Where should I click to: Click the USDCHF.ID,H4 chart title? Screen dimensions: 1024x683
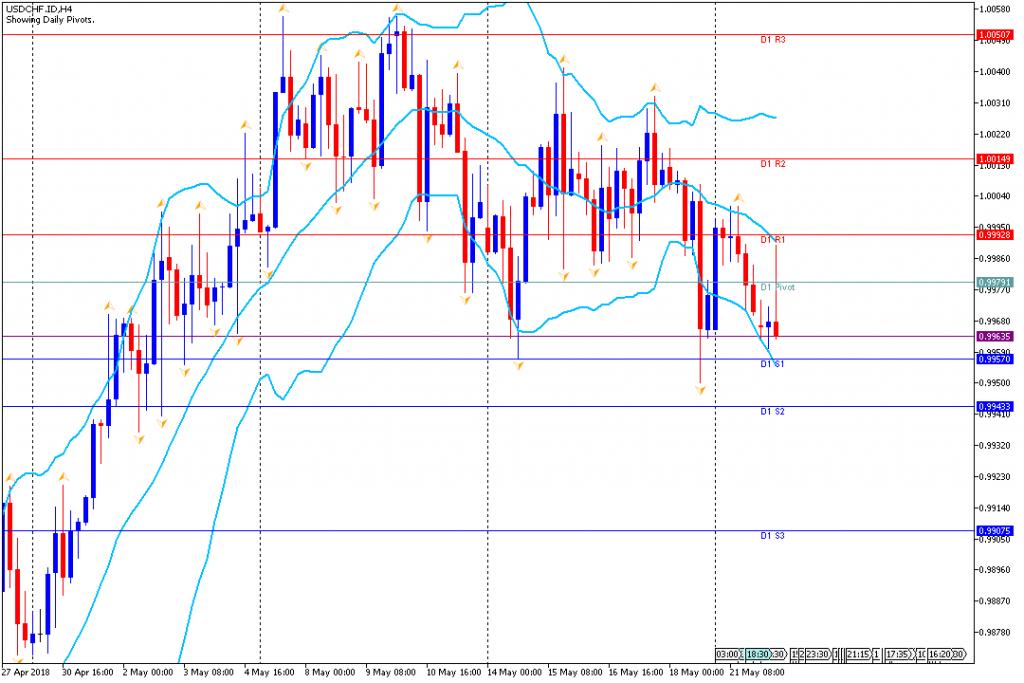36,8
